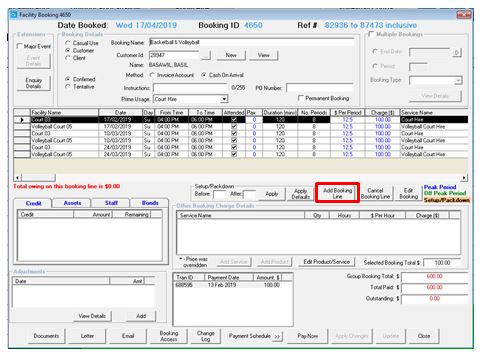Click the New customer button

click(x=231, y=55)
